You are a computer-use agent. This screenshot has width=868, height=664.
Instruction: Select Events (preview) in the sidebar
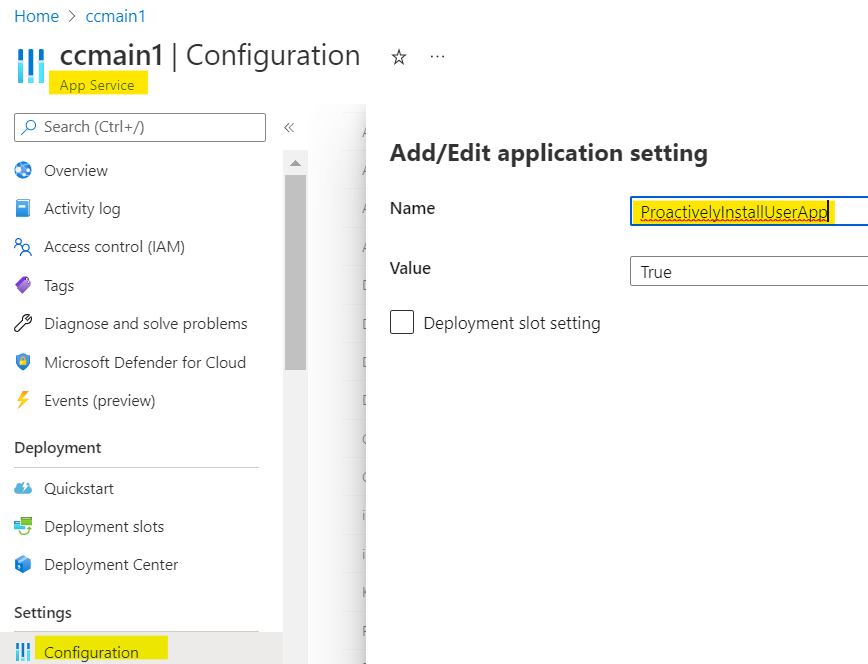[x=100, y=400]
